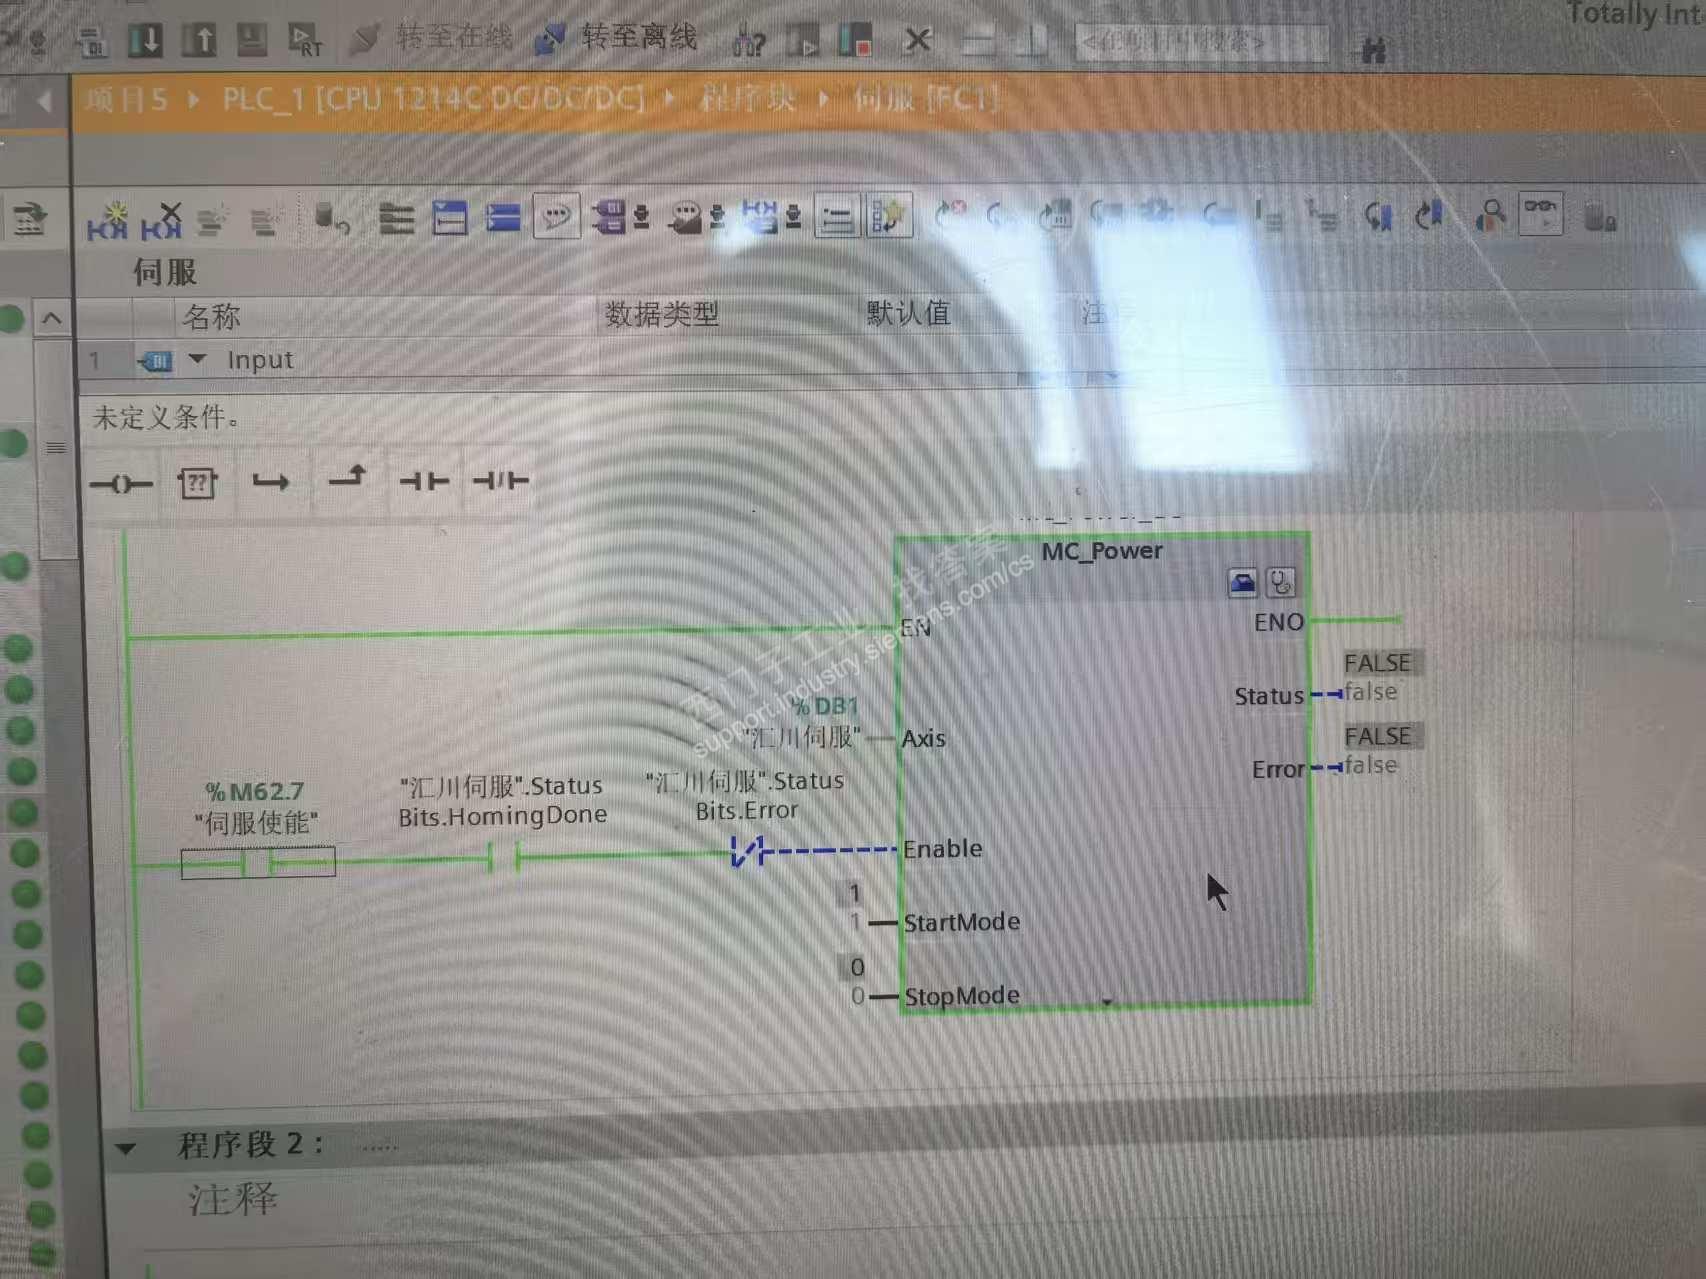Select the %M62.7 伺服使能 contact
Screen dimensions: 1706x1279
[x=258, y=862]
